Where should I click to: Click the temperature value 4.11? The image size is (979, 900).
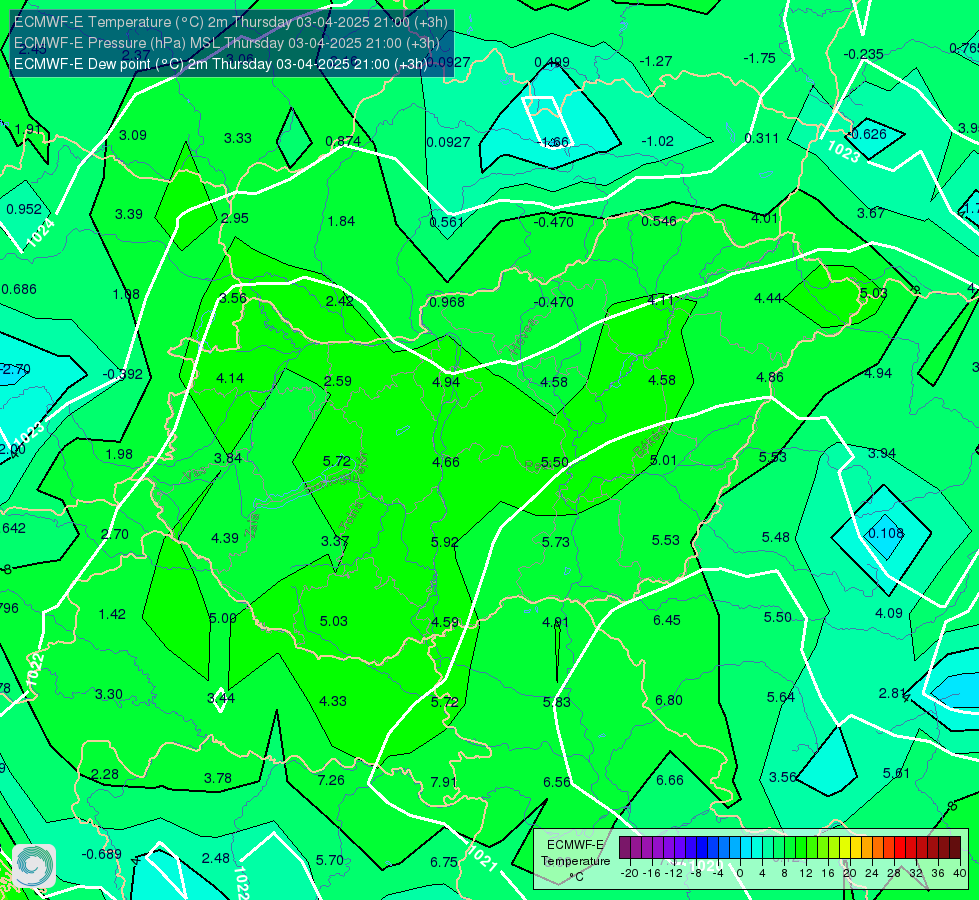coord(661,300)
